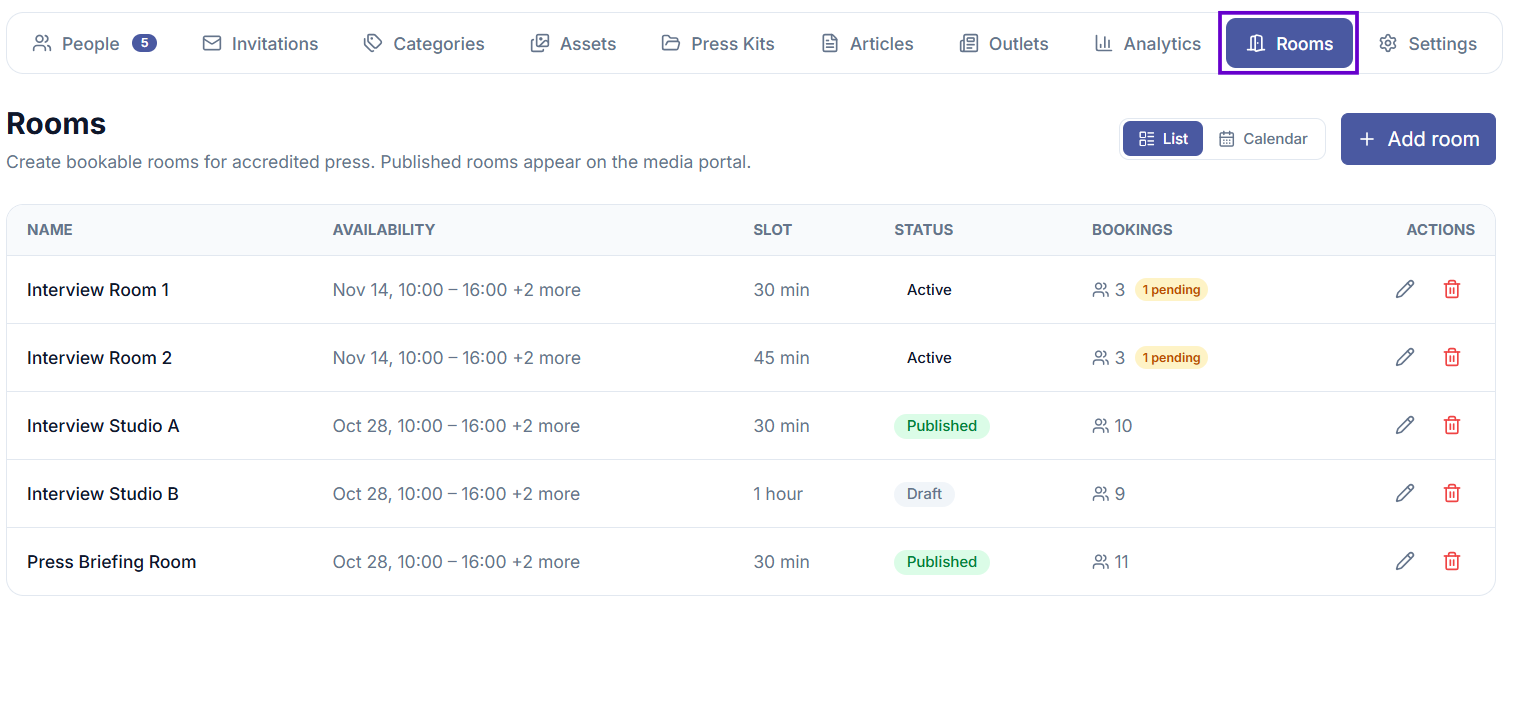
Task: Open the People tab
Action: [x=94, y=43]
